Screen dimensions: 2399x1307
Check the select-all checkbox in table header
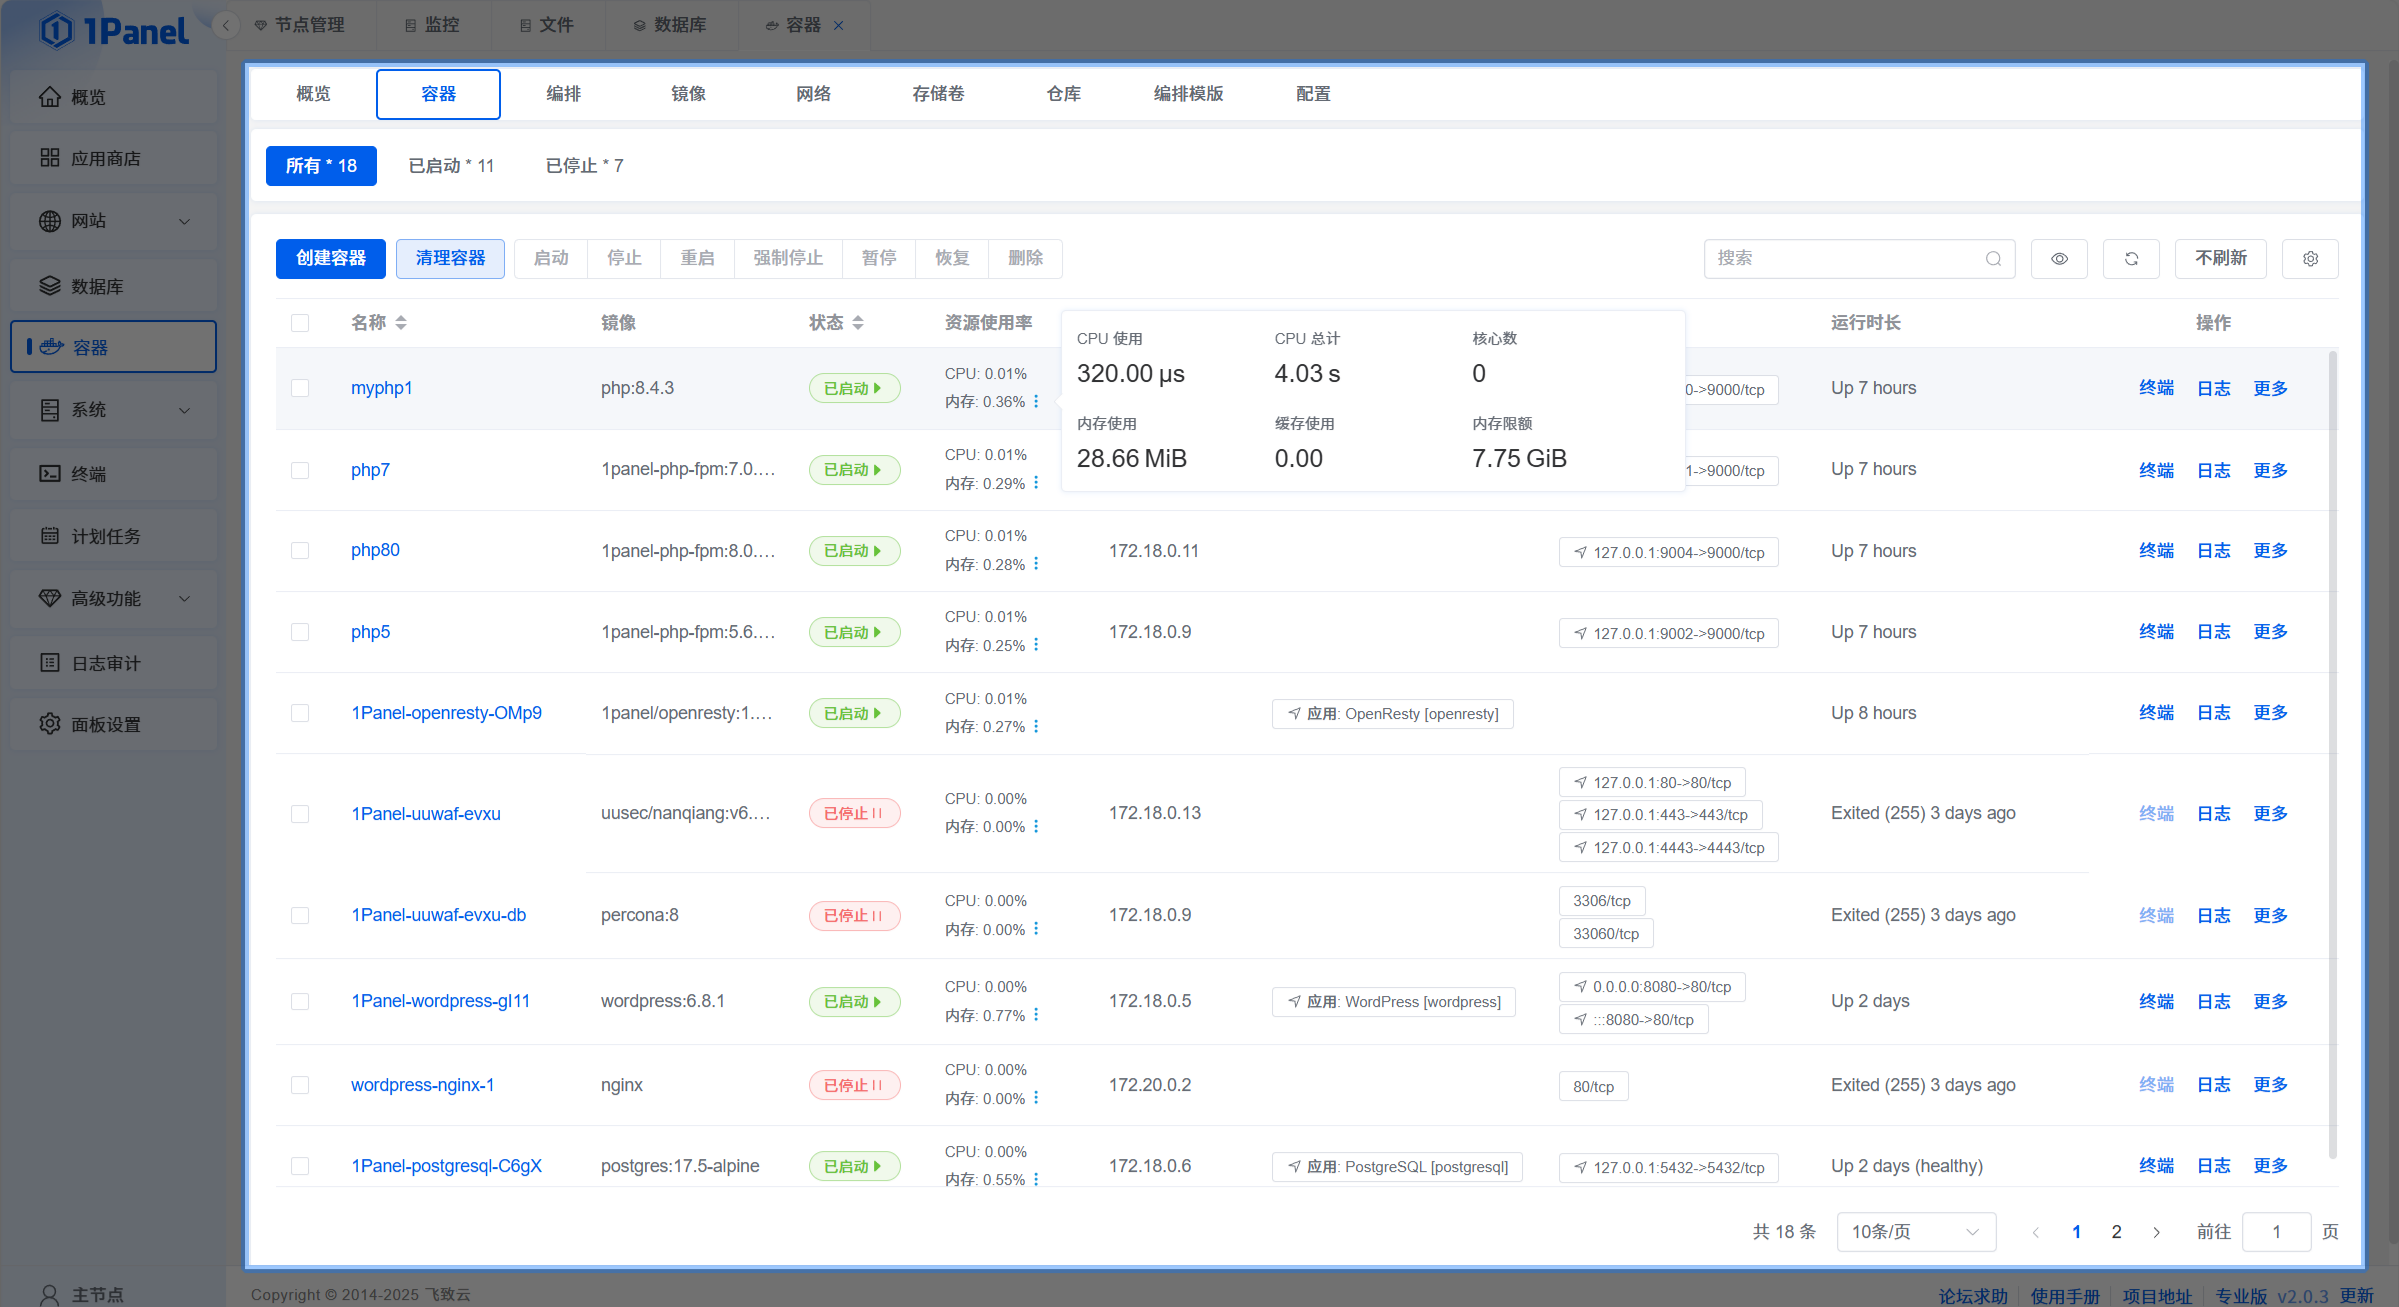[x=301, y=322]
